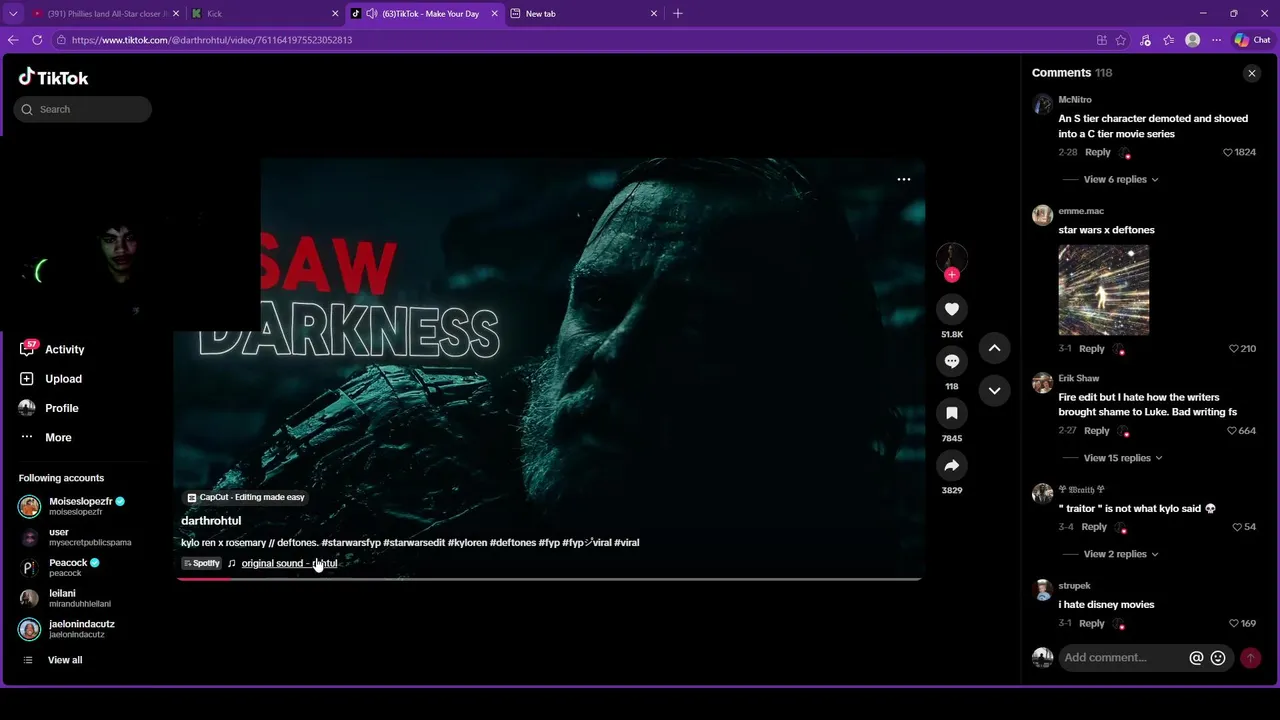Add page to favorites with star icon
This screenshot has width=1280, height=720.
[1121, 40]
